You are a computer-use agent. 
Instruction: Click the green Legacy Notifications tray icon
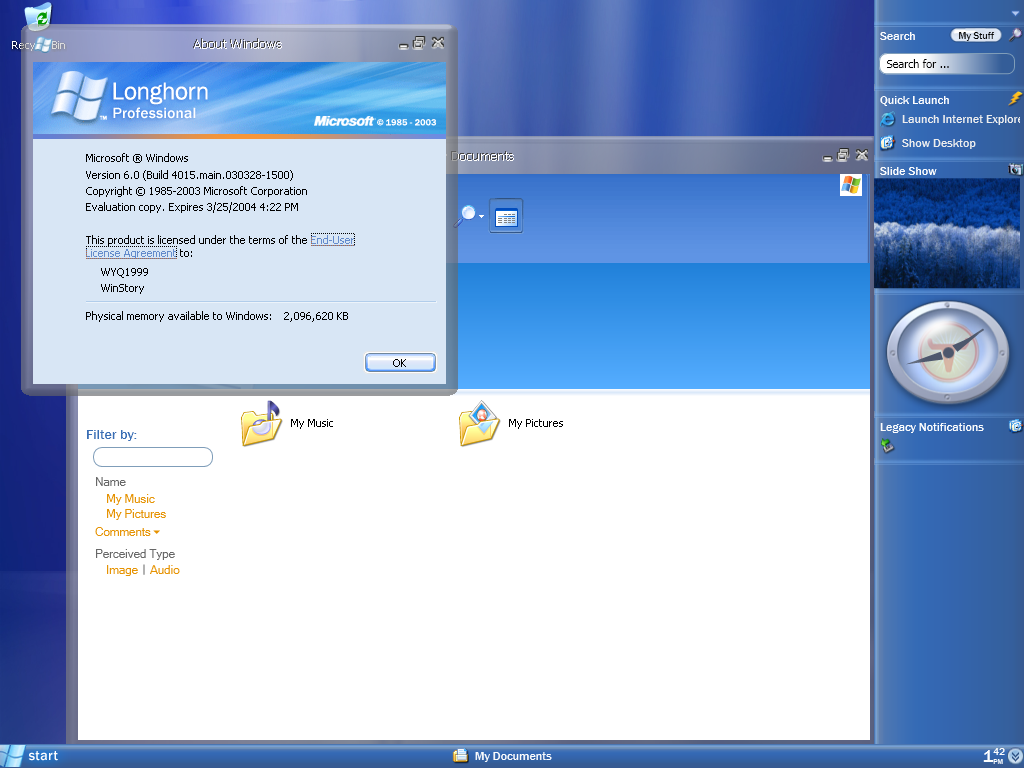point(886,446)
